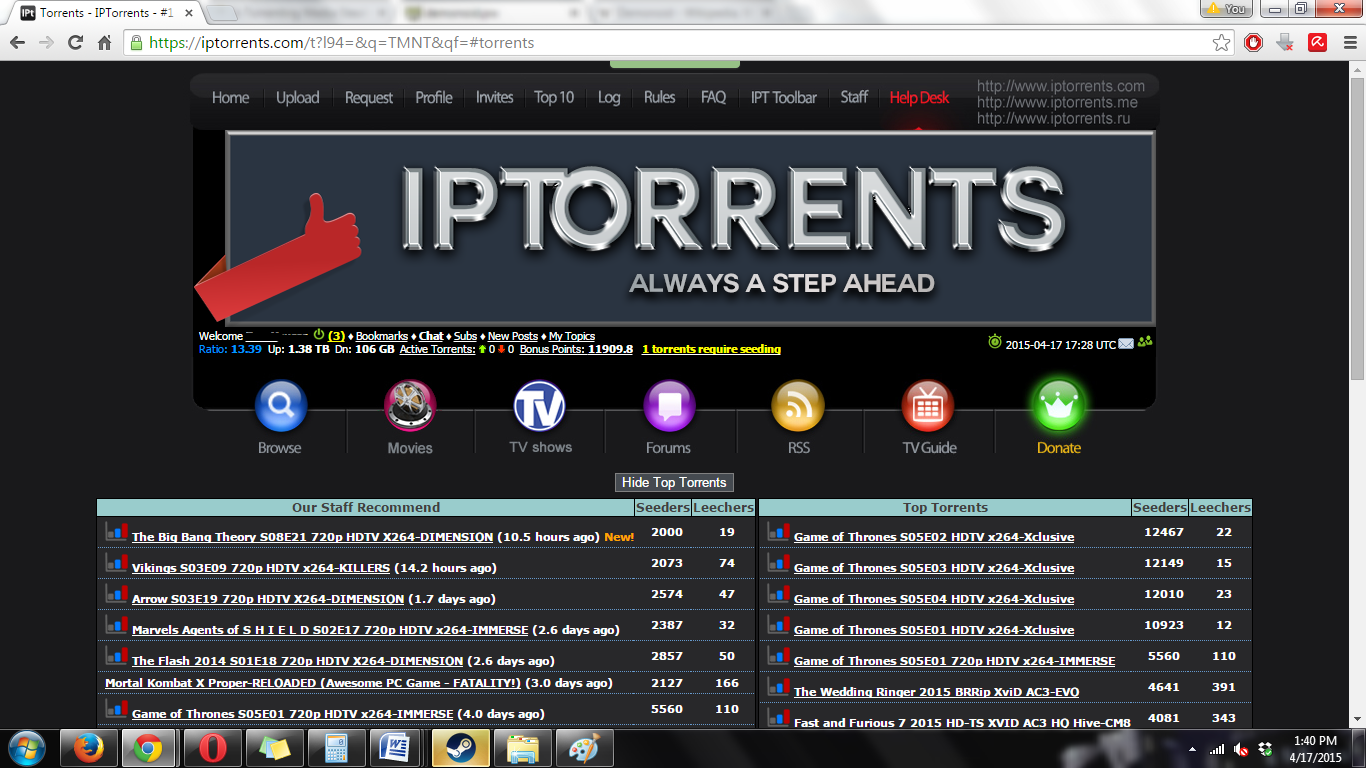The height and width of the screenshot is (768, 1366).
Task: Click the 1 torrents require seeding link
Action: [712, 349]
